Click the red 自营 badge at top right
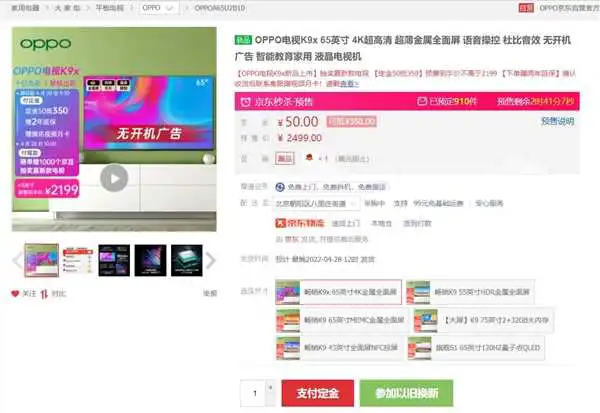 [x=526, y=8]
